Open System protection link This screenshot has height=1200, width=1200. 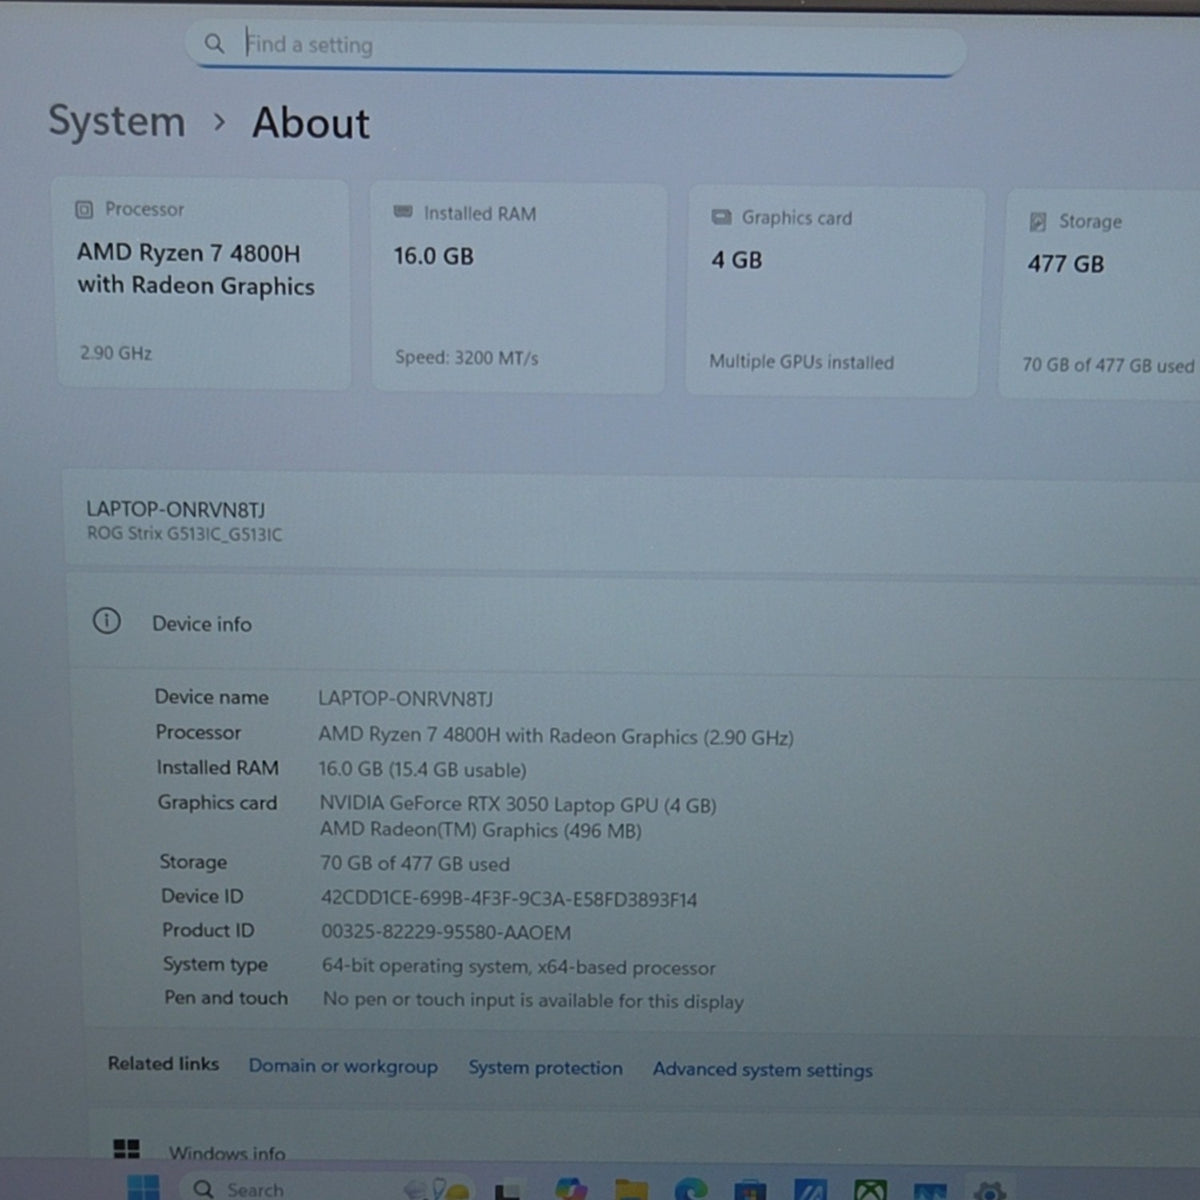546,1068
